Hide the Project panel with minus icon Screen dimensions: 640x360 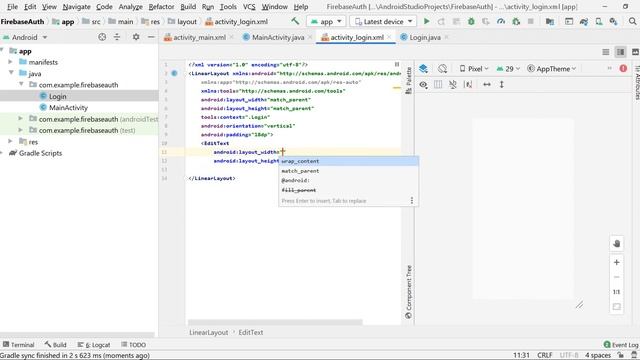coord(151,37)
